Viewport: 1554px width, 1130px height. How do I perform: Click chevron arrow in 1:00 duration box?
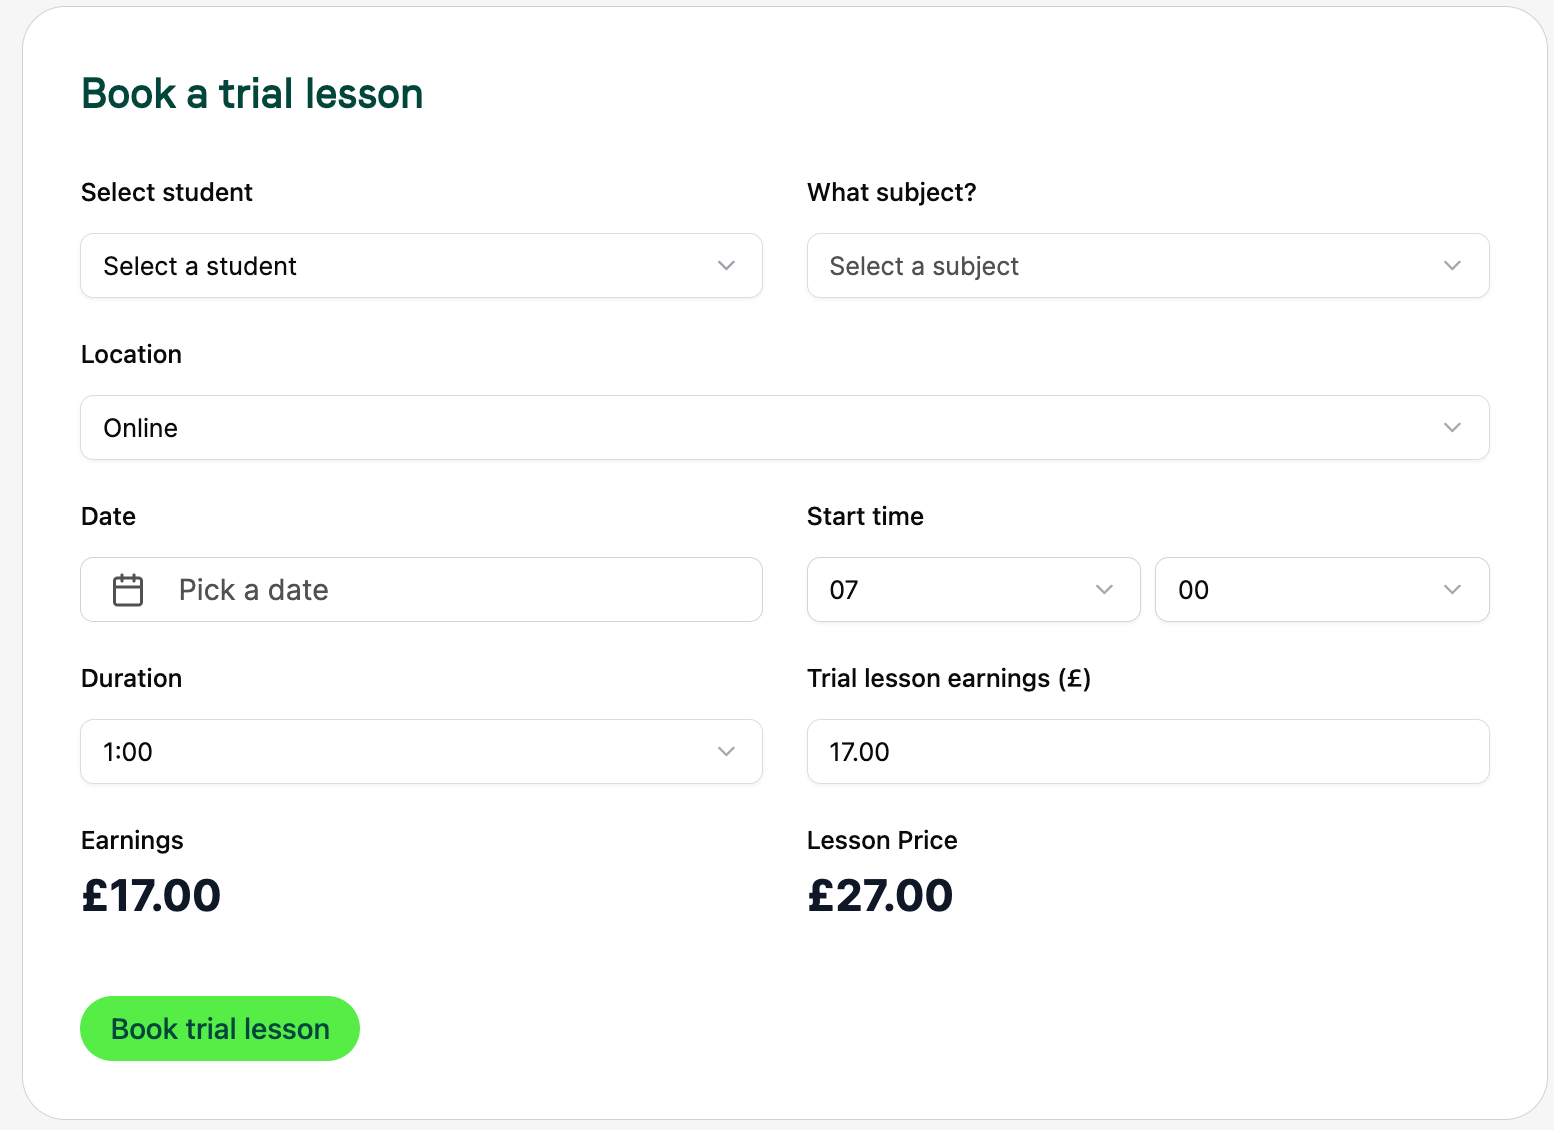727,752
